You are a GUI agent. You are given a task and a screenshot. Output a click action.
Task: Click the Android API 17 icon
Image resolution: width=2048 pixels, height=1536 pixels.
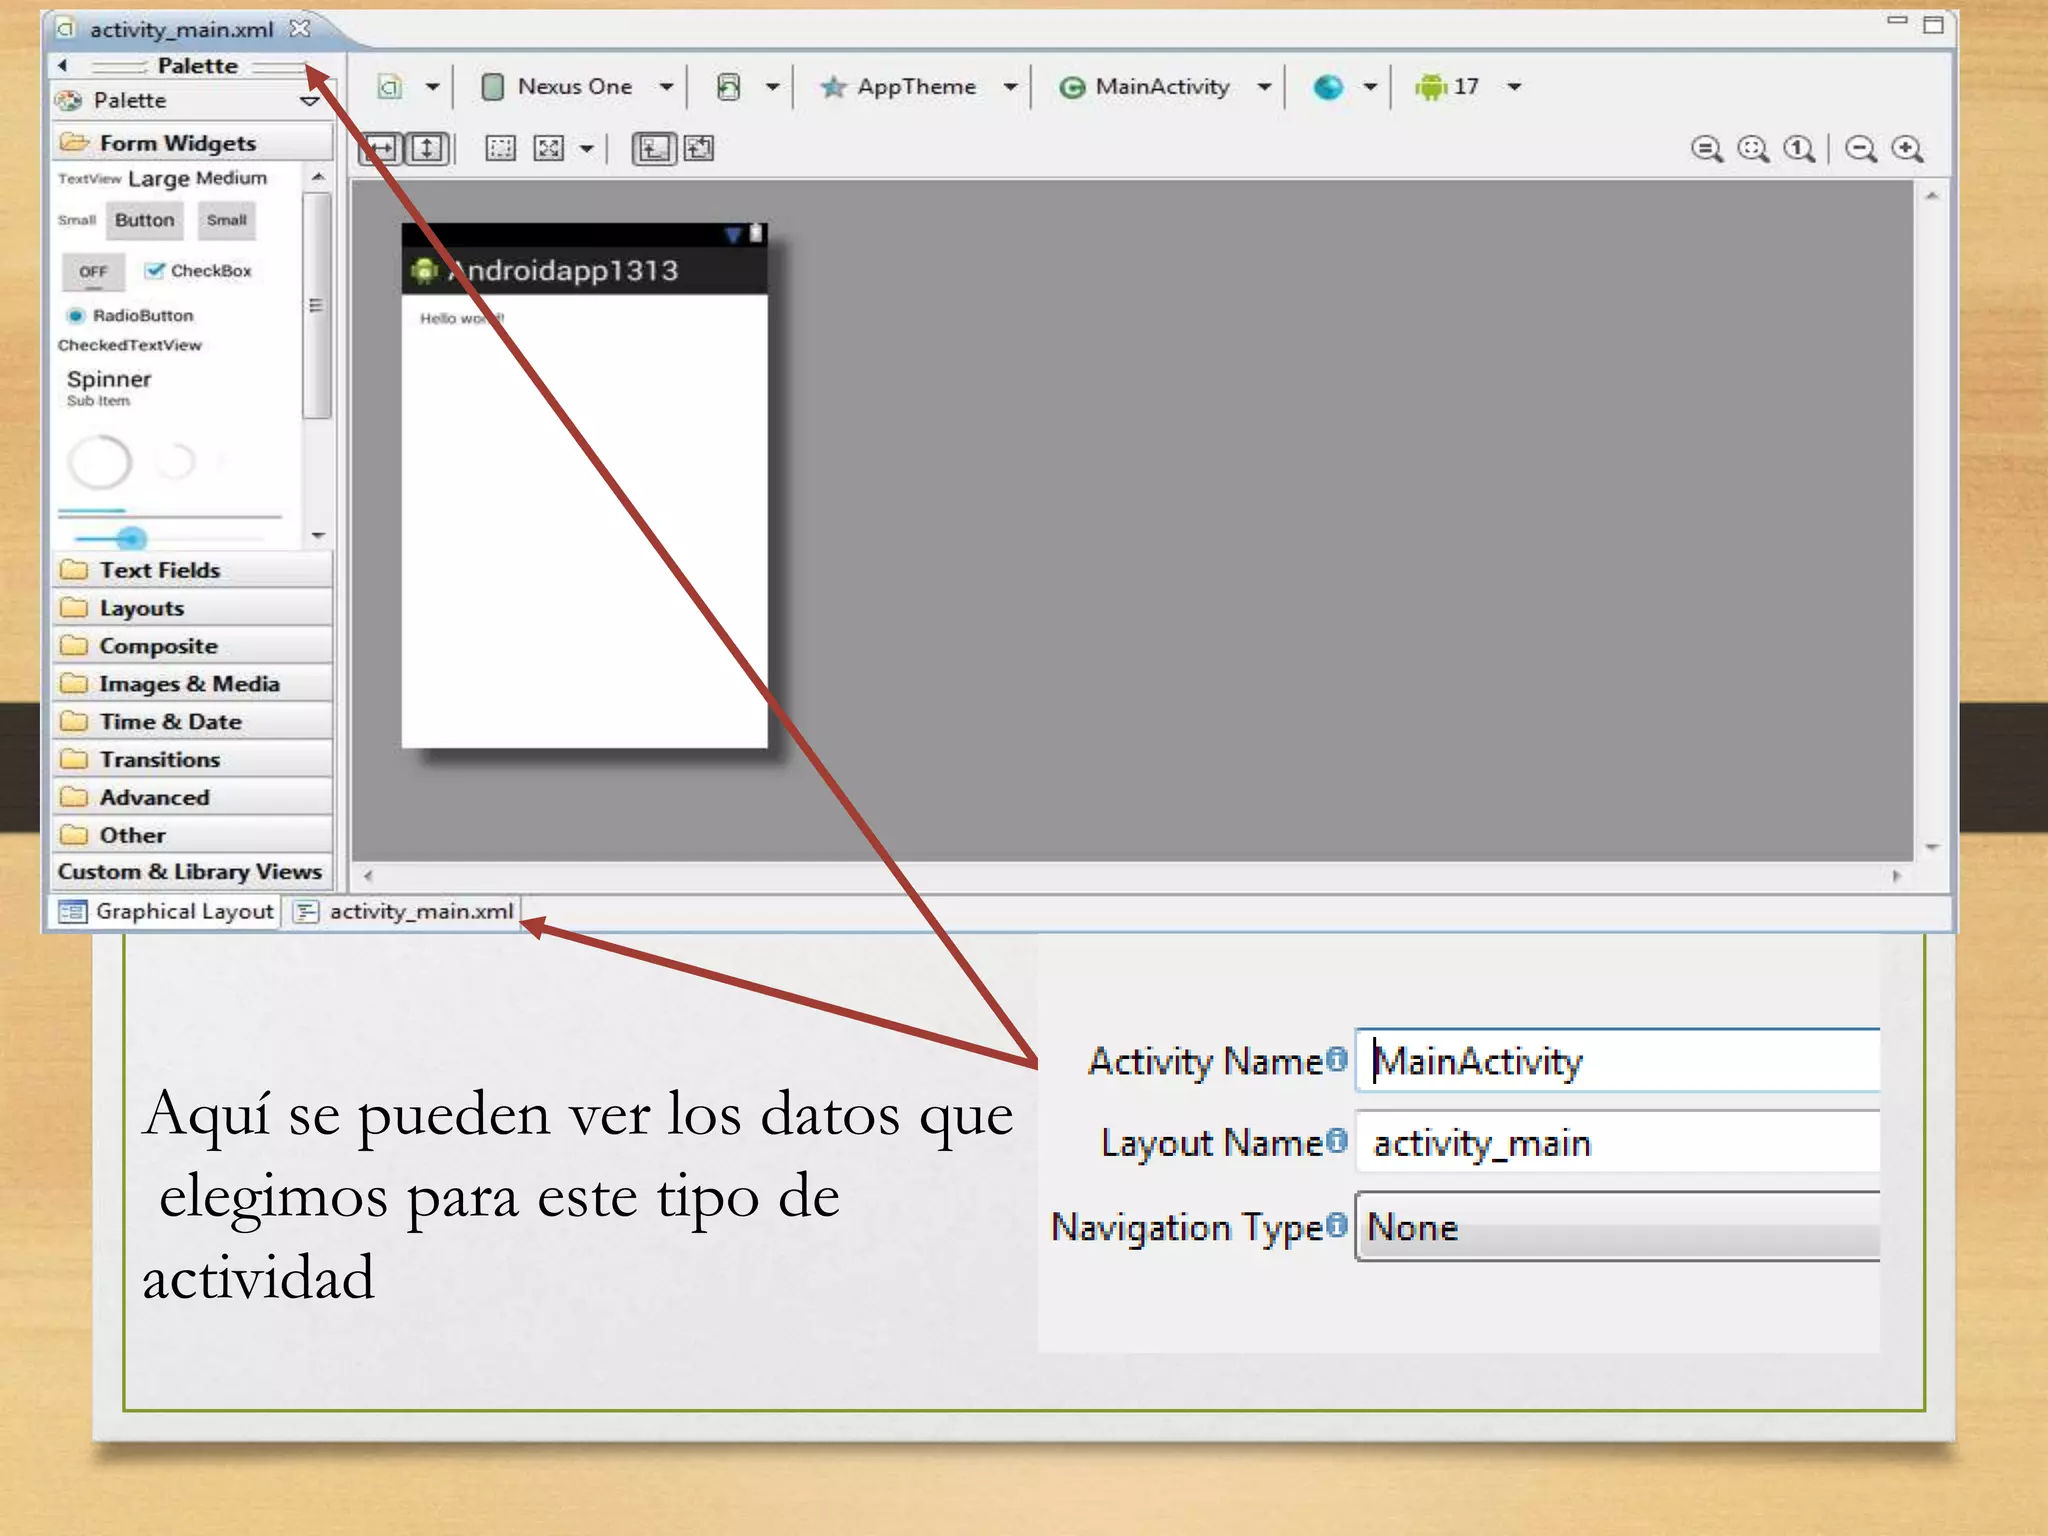[1431, 87]
